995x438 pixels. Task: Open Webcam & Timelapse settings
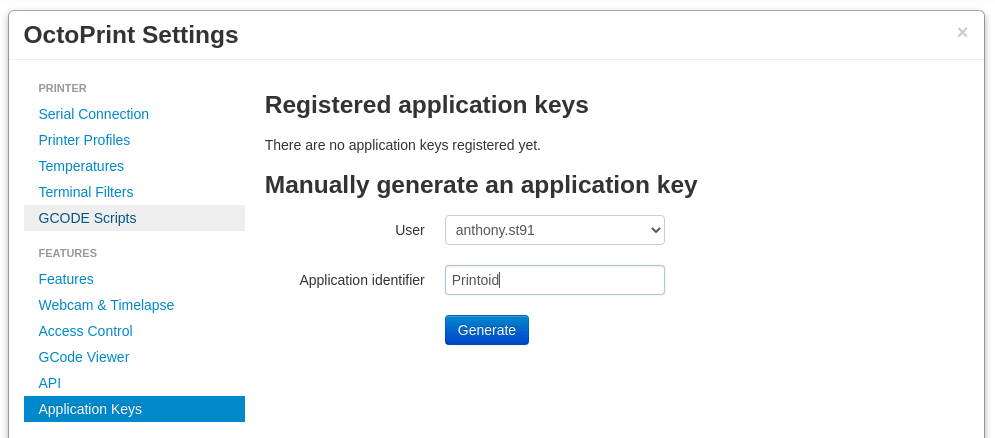[x=106, y=305]
